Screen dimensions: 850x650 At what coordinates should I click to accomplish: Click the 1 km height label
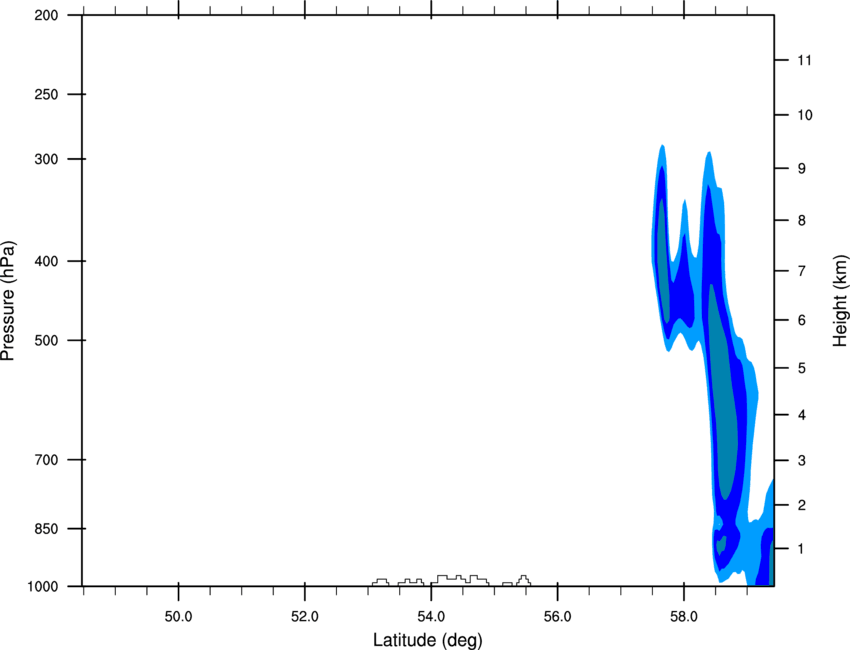tap(802, 549)
